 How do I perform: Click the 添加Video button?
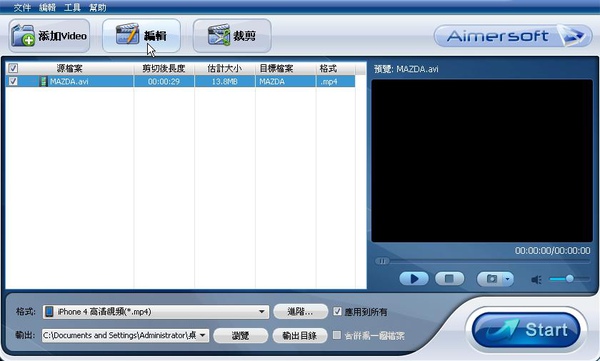[49, 36]
